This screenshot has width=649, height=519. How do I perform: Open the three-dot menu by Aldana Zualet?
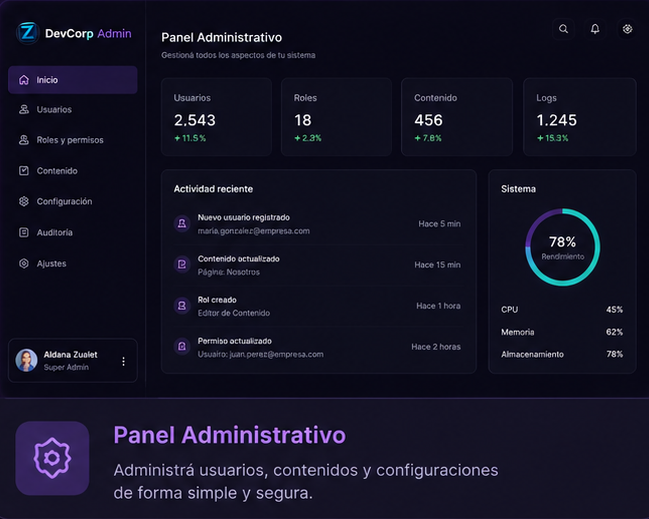[x=123, y=361]
